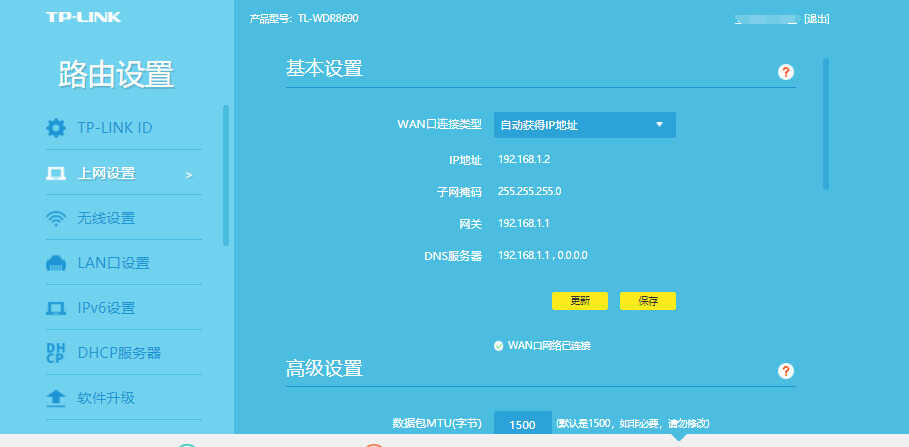Open the WAN口连接类型 dropdown

pyautogui.click(x=585, y=125)
